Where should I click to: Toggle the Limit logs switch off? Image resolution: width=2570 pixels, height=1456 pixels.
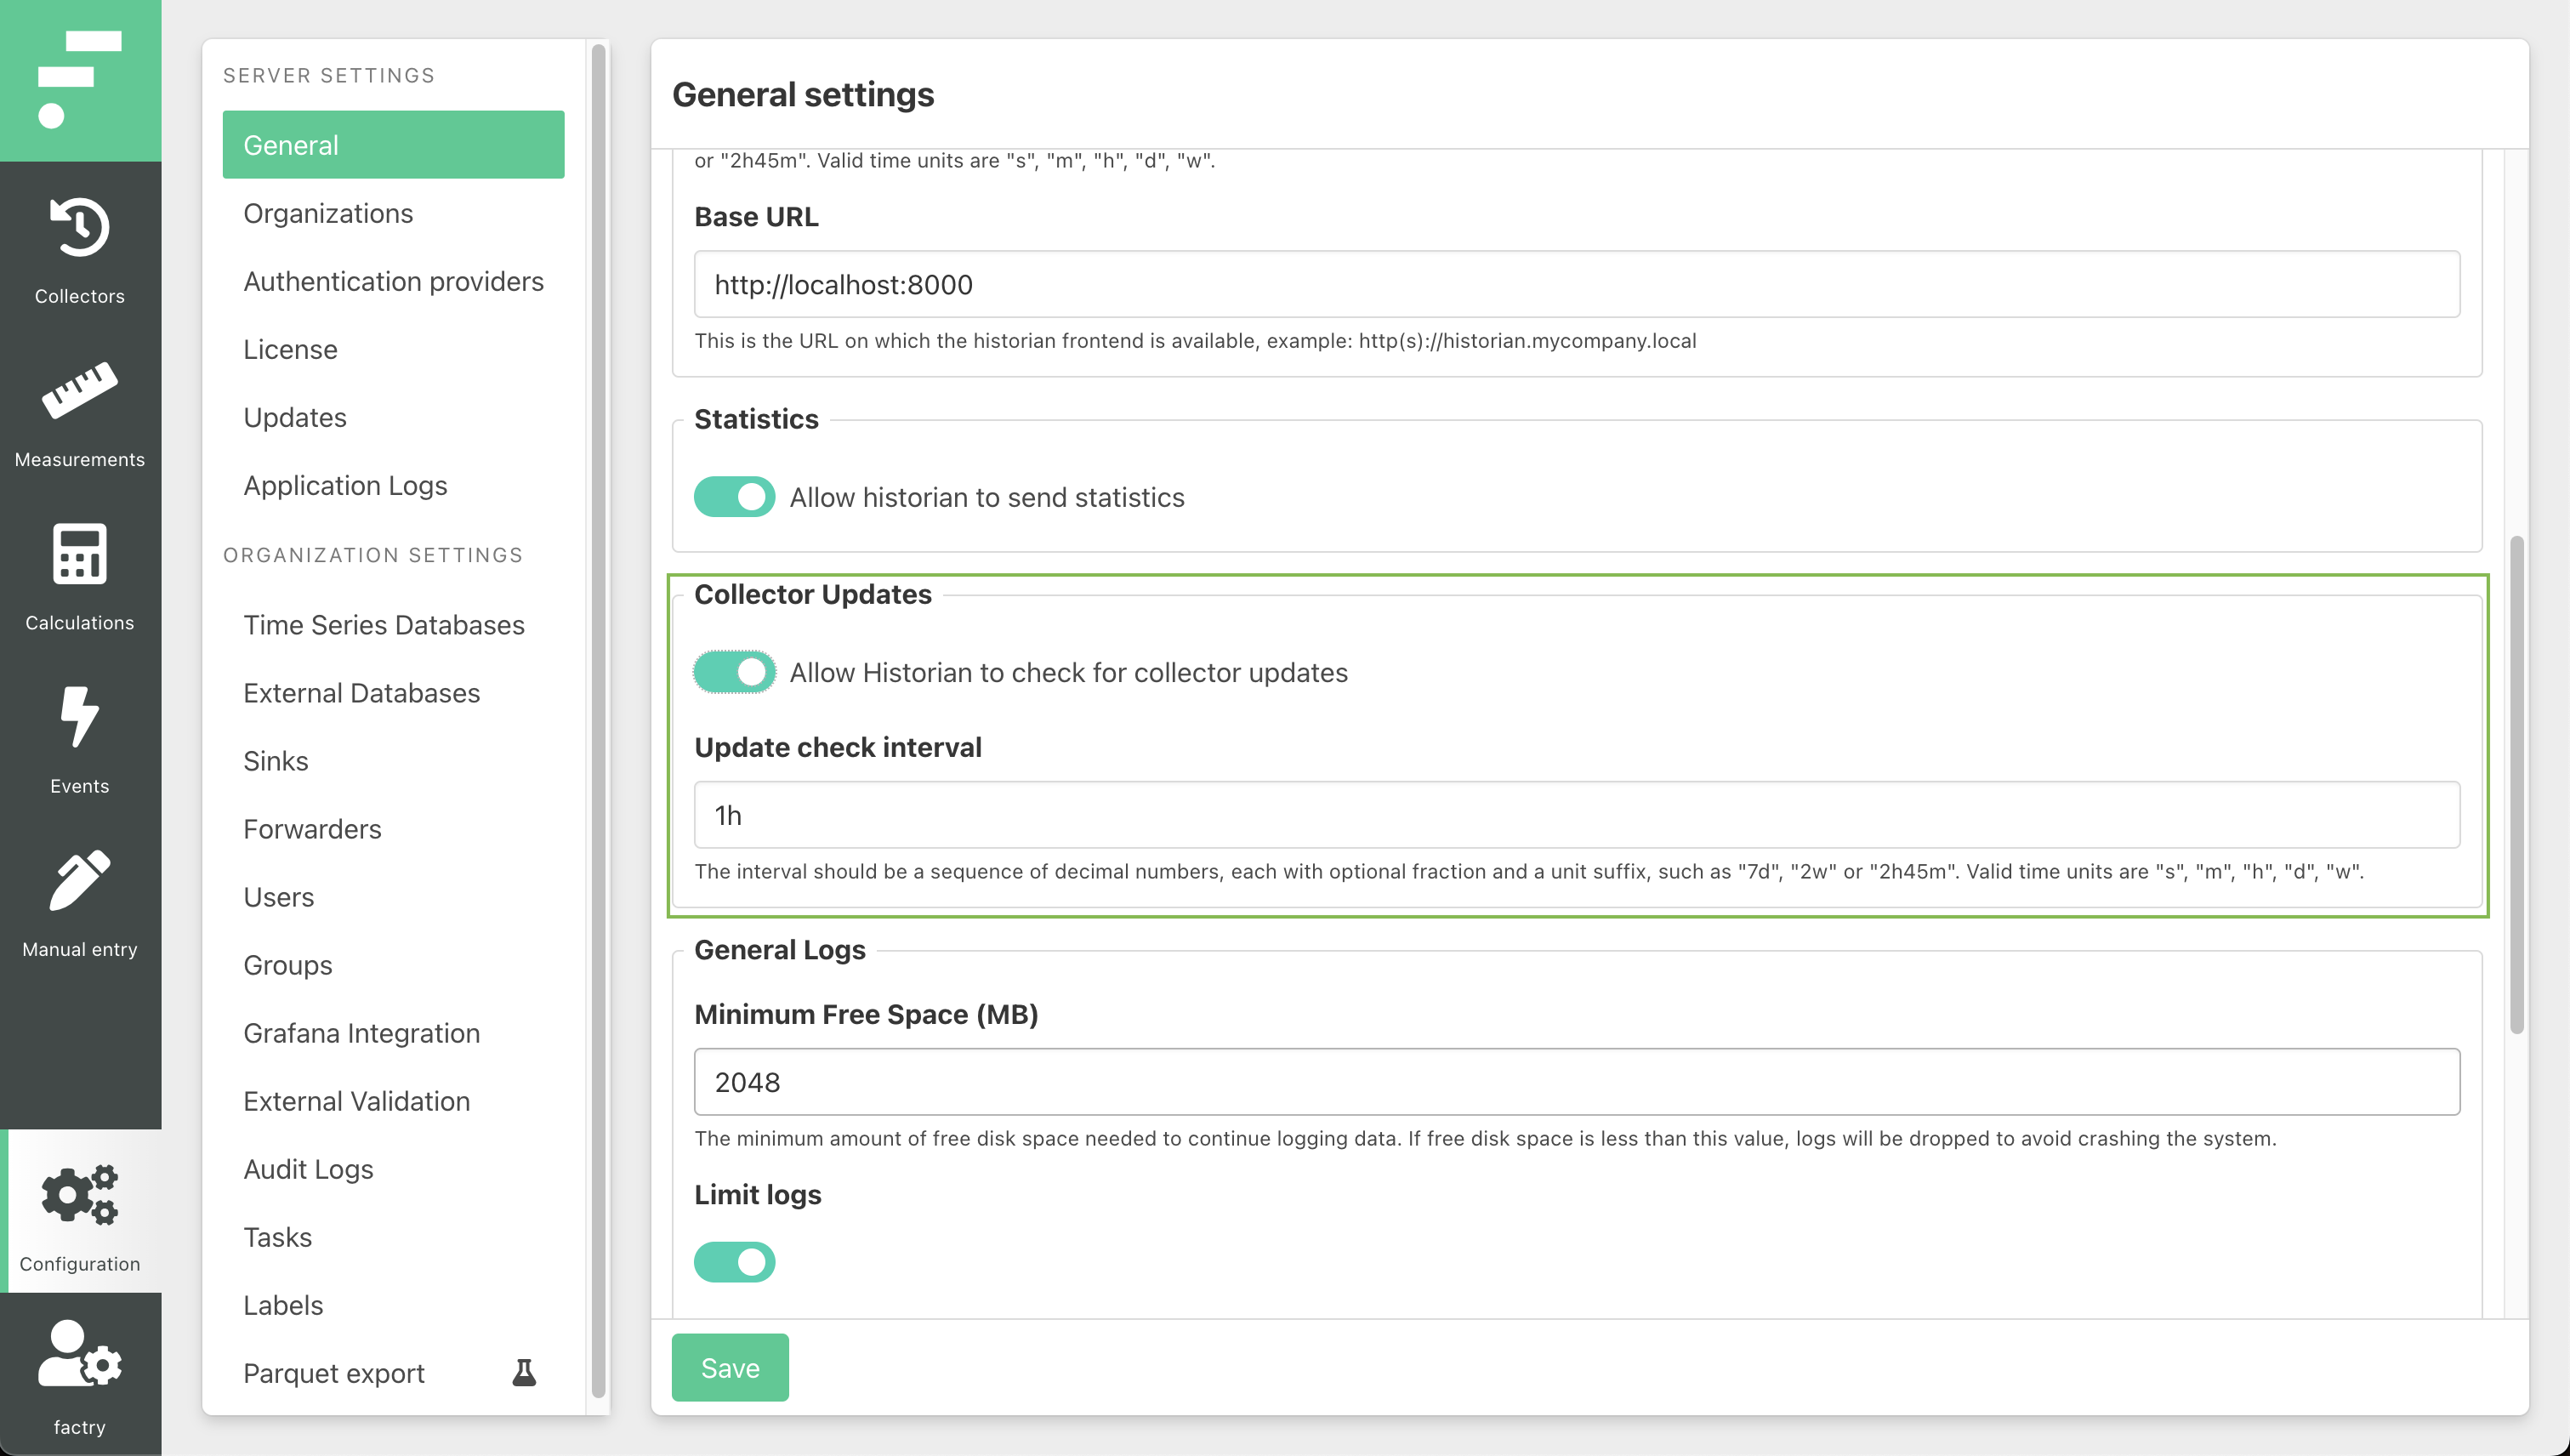click(x=734, y=1260)
